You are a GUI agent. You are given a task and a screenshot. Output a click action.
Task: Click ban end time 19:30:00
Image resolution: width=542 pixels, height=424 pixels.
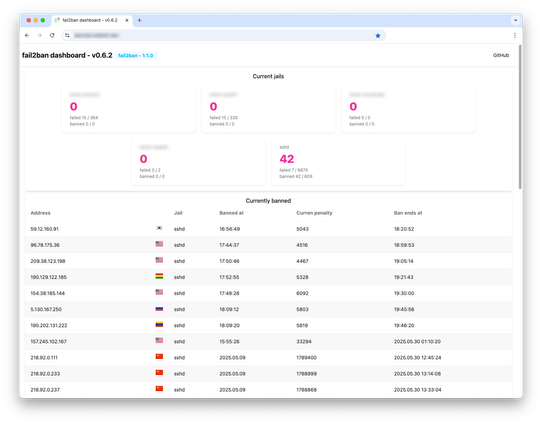(404, 293)
